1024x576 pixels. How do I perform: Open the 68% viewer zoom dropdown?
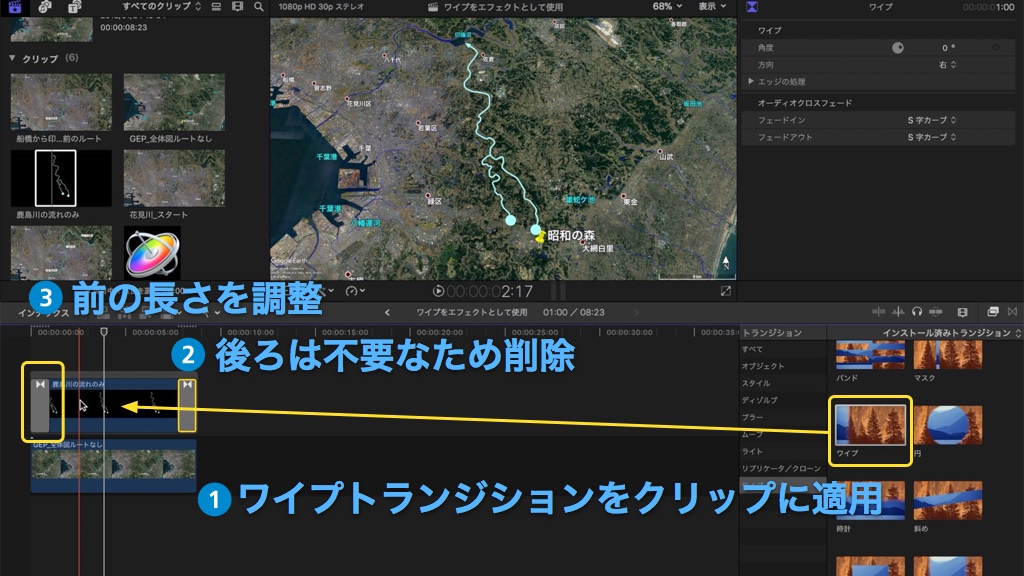[x=667, y=7]
